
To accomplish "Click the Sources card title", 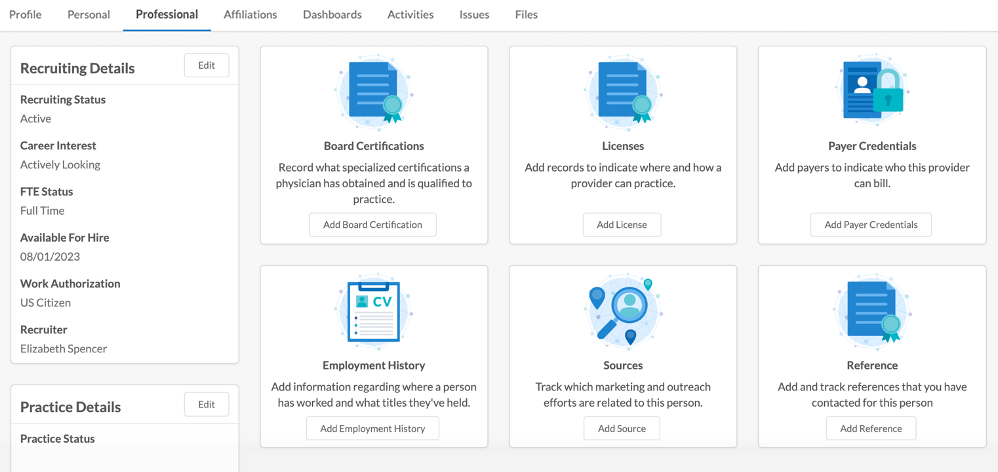I will [622, 365].
